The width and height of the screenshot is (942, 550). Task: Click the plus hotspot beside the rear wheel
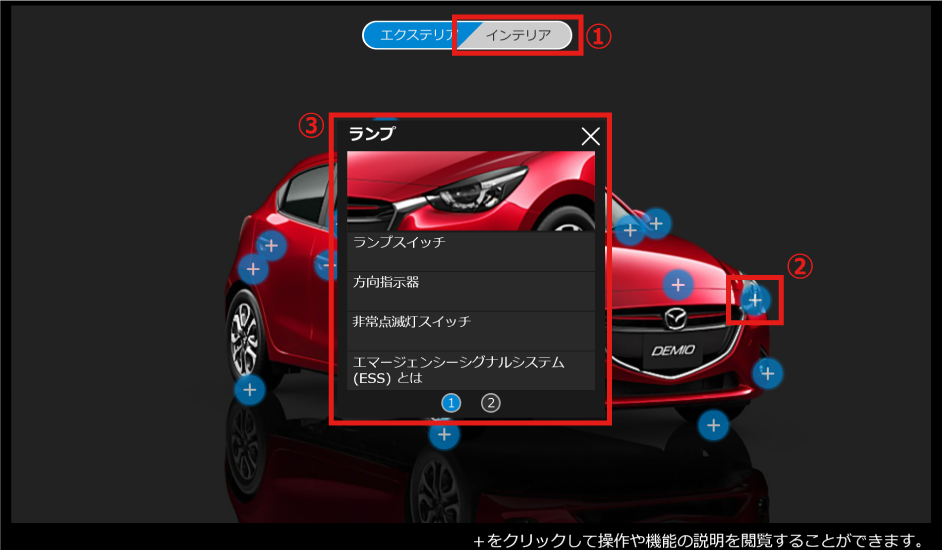coord(249,389)
